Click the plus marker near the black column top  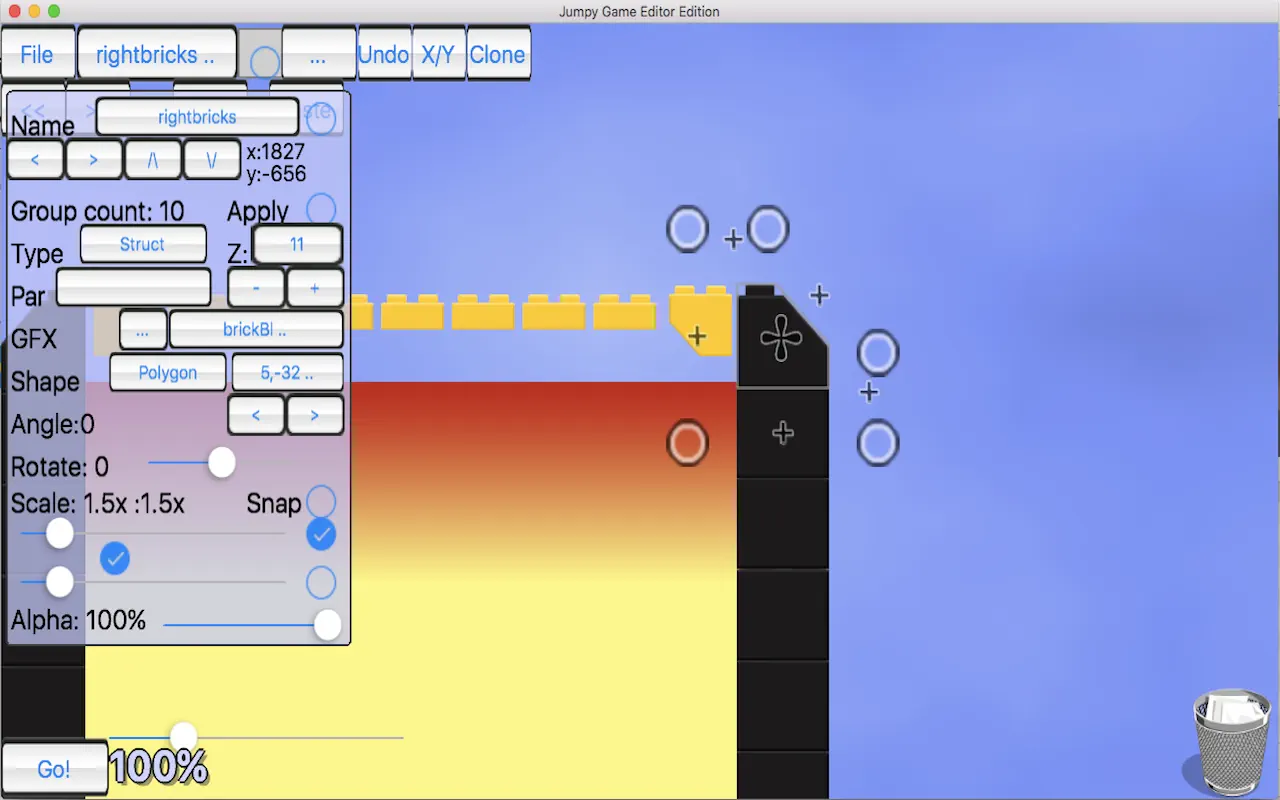[x=819, y=295]
